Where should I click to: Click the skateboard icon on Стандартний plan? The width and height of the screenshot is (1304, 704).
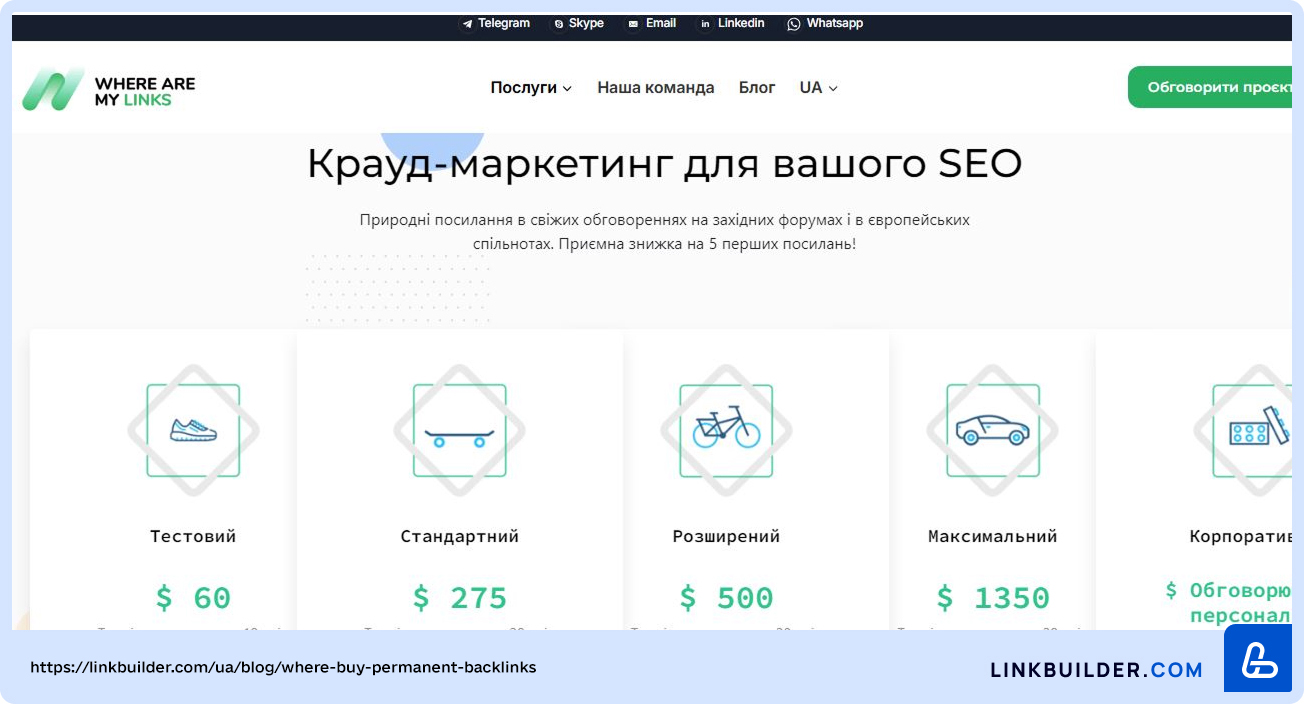pos(459,431)
